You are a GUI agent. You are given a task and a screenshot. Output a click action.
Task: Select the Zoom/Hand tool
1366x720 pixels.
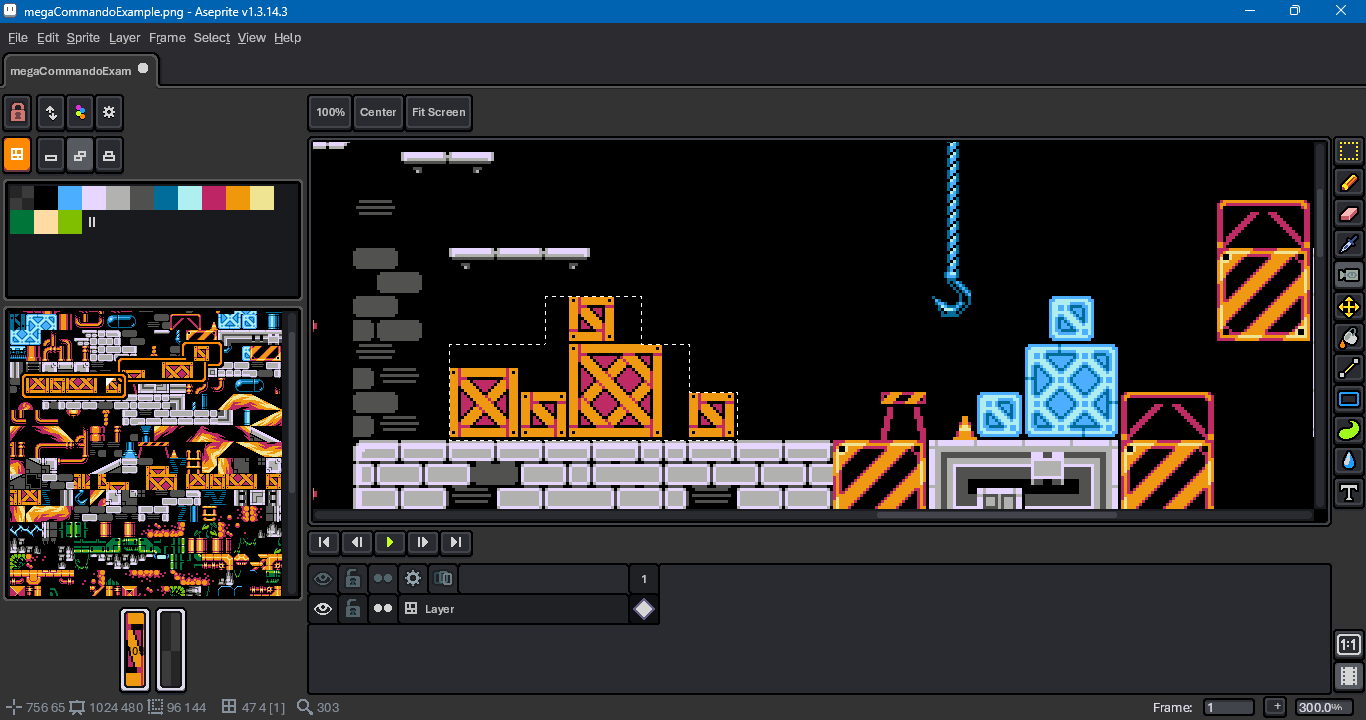[x=1349, y=276]
